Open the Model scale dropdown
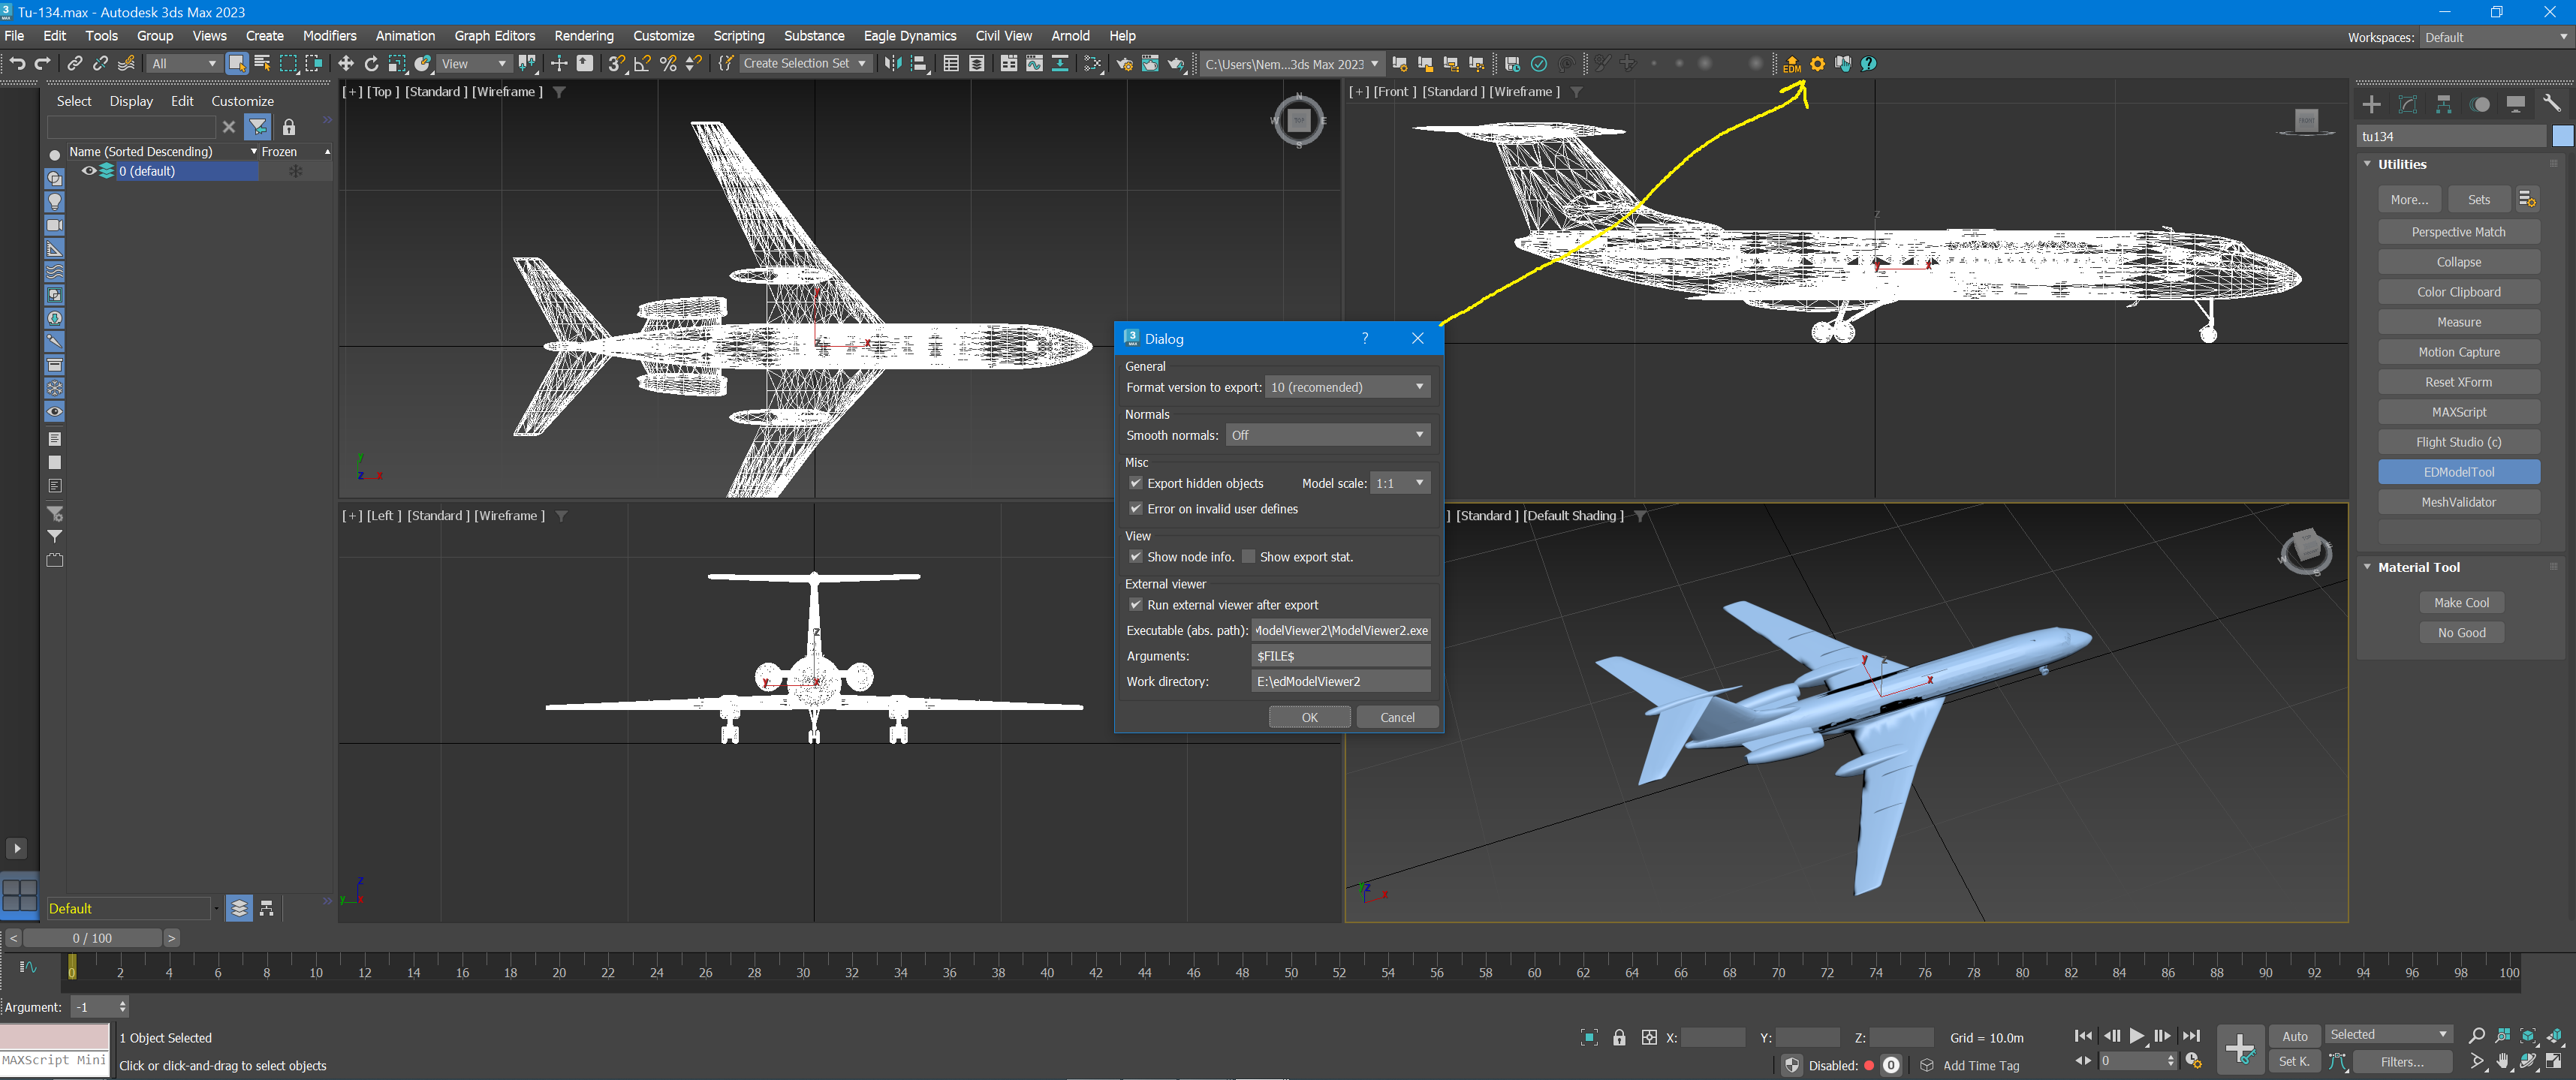 [x=1400, y=483]
